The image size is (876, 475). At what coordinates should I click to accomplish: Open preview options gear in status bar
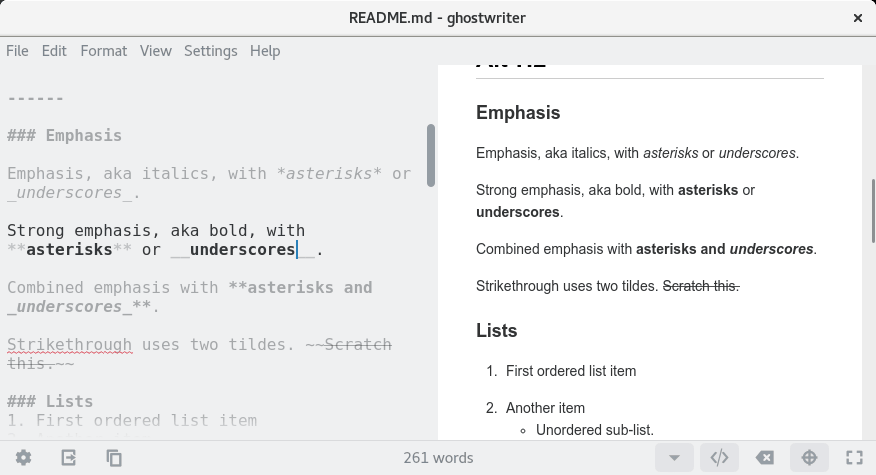click(x=23, y=458)
